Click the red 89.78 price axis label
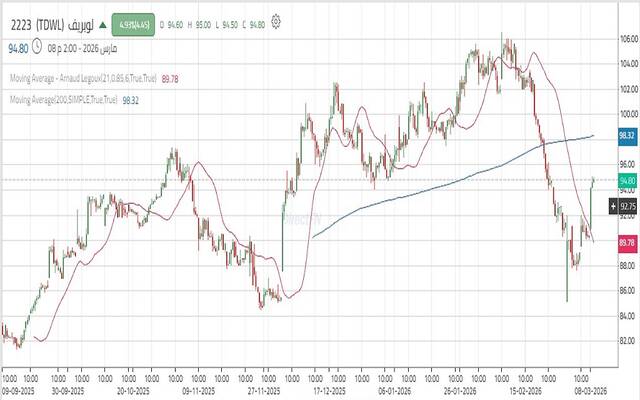Image resolution: width=640 pixels, height=400 pixels. (x=628, y=241)
